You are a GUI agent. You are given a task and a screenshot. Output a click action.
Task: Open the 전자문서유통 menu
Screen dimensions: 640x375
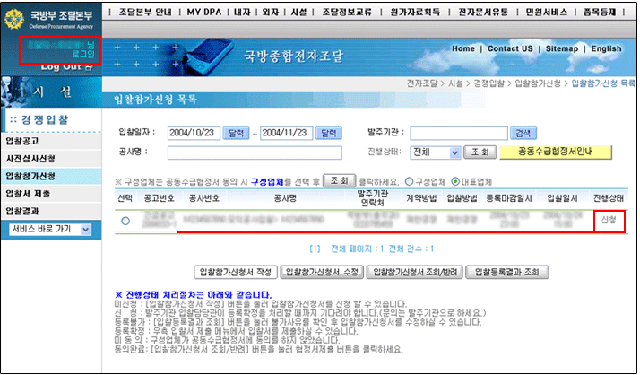[483, 12]
